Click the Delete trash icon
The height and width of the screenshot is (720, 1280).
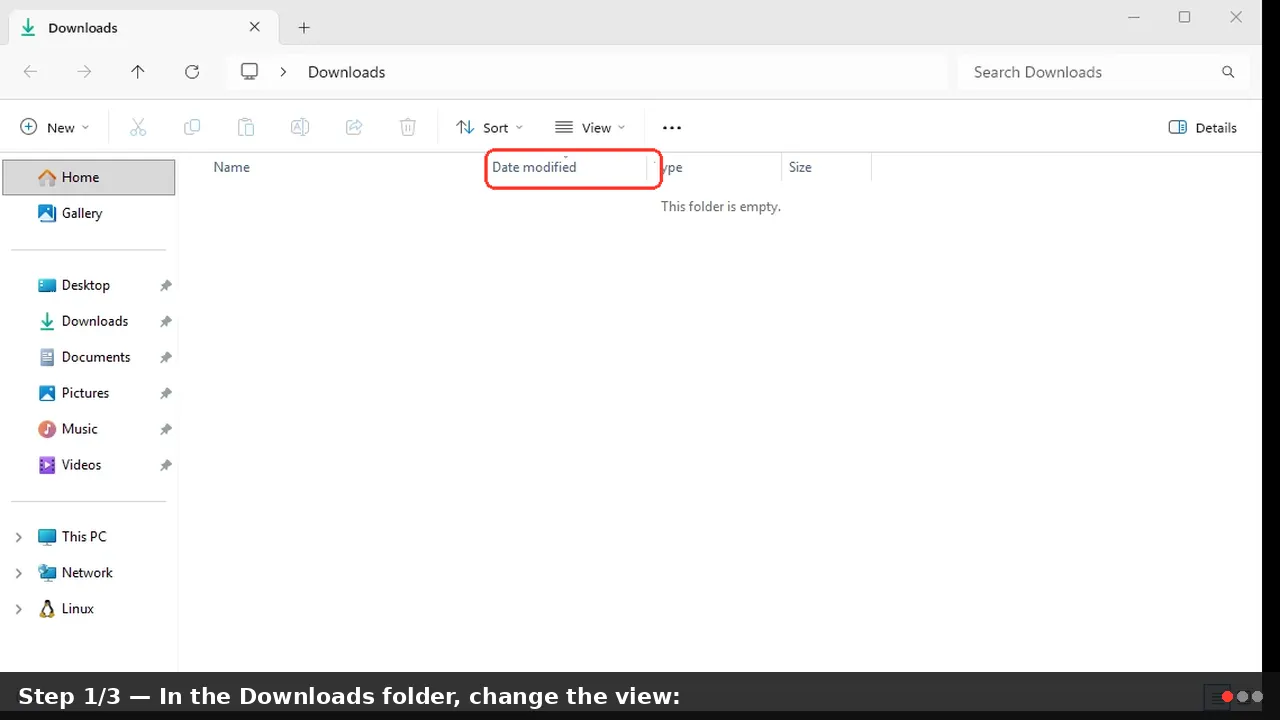click(408, 127)
